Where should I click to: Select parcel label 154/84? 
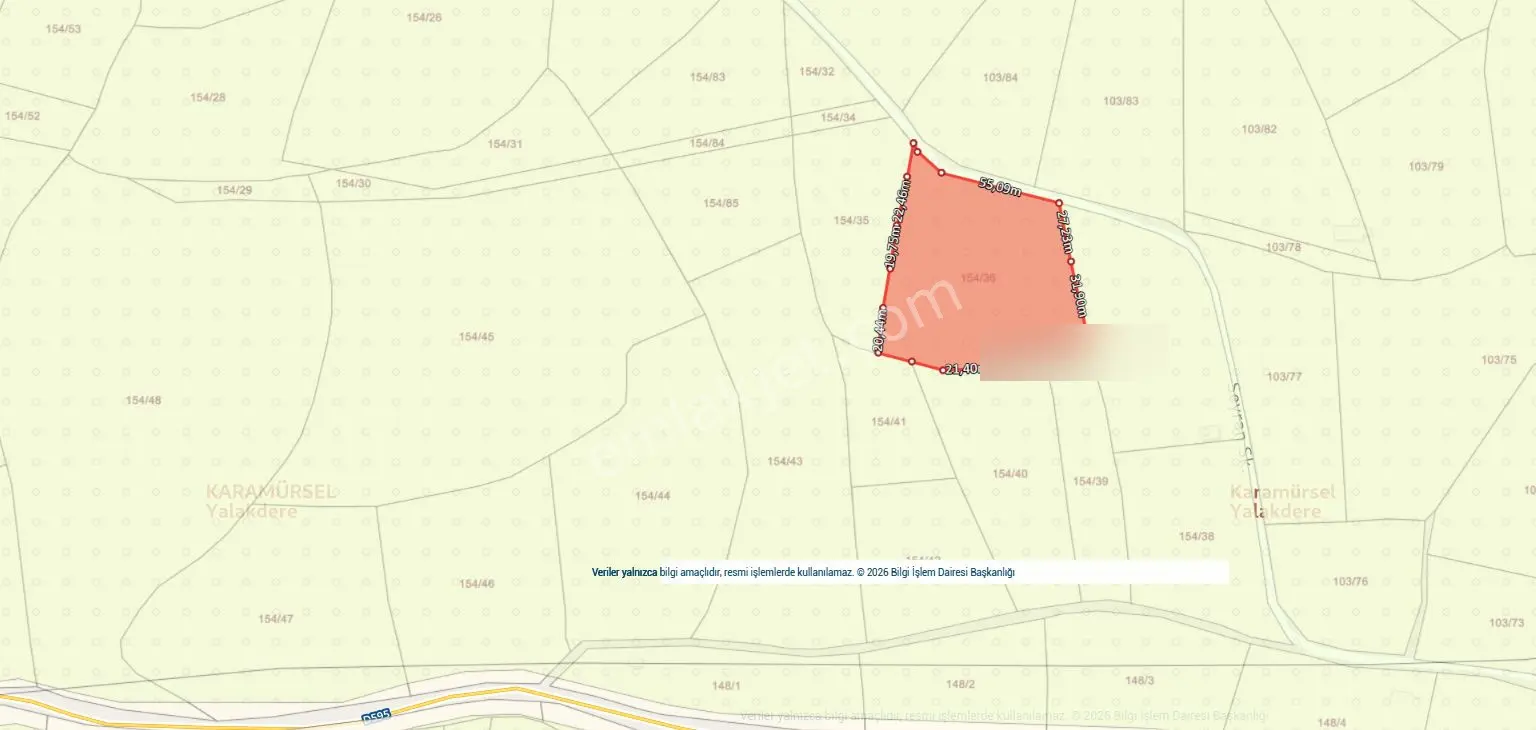(x=707, y=143)
